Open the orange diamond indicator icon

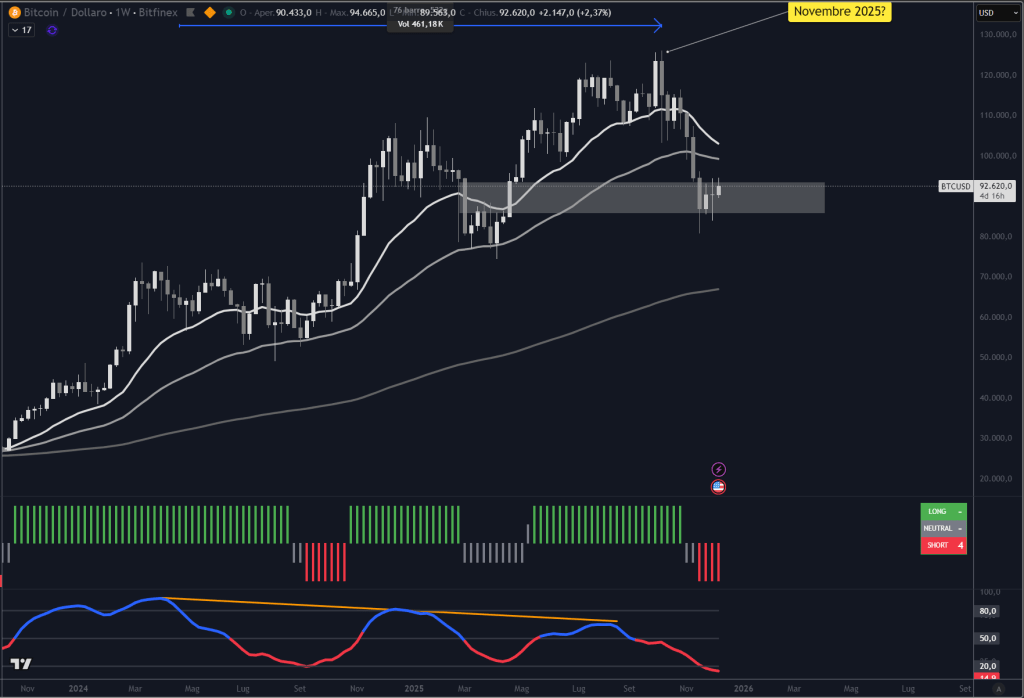click(210, 12)
